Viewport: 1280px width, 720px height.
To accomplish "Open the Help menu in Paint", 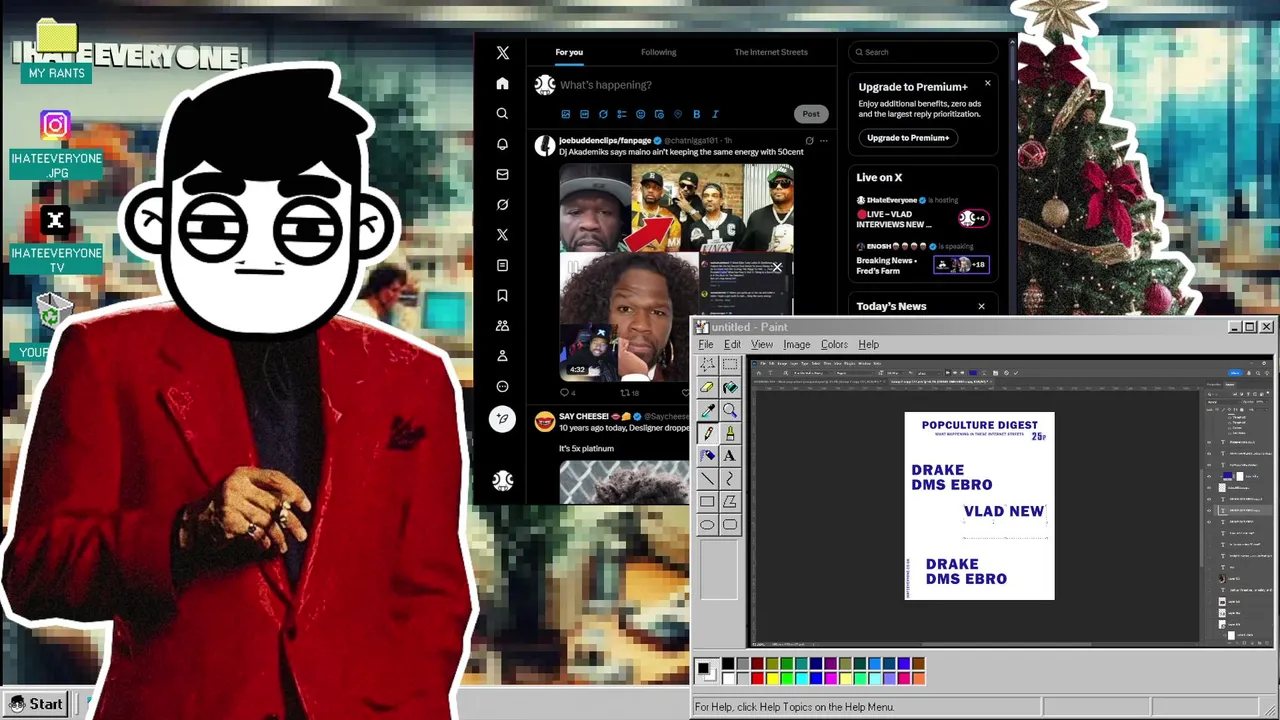I will (868, 344).
